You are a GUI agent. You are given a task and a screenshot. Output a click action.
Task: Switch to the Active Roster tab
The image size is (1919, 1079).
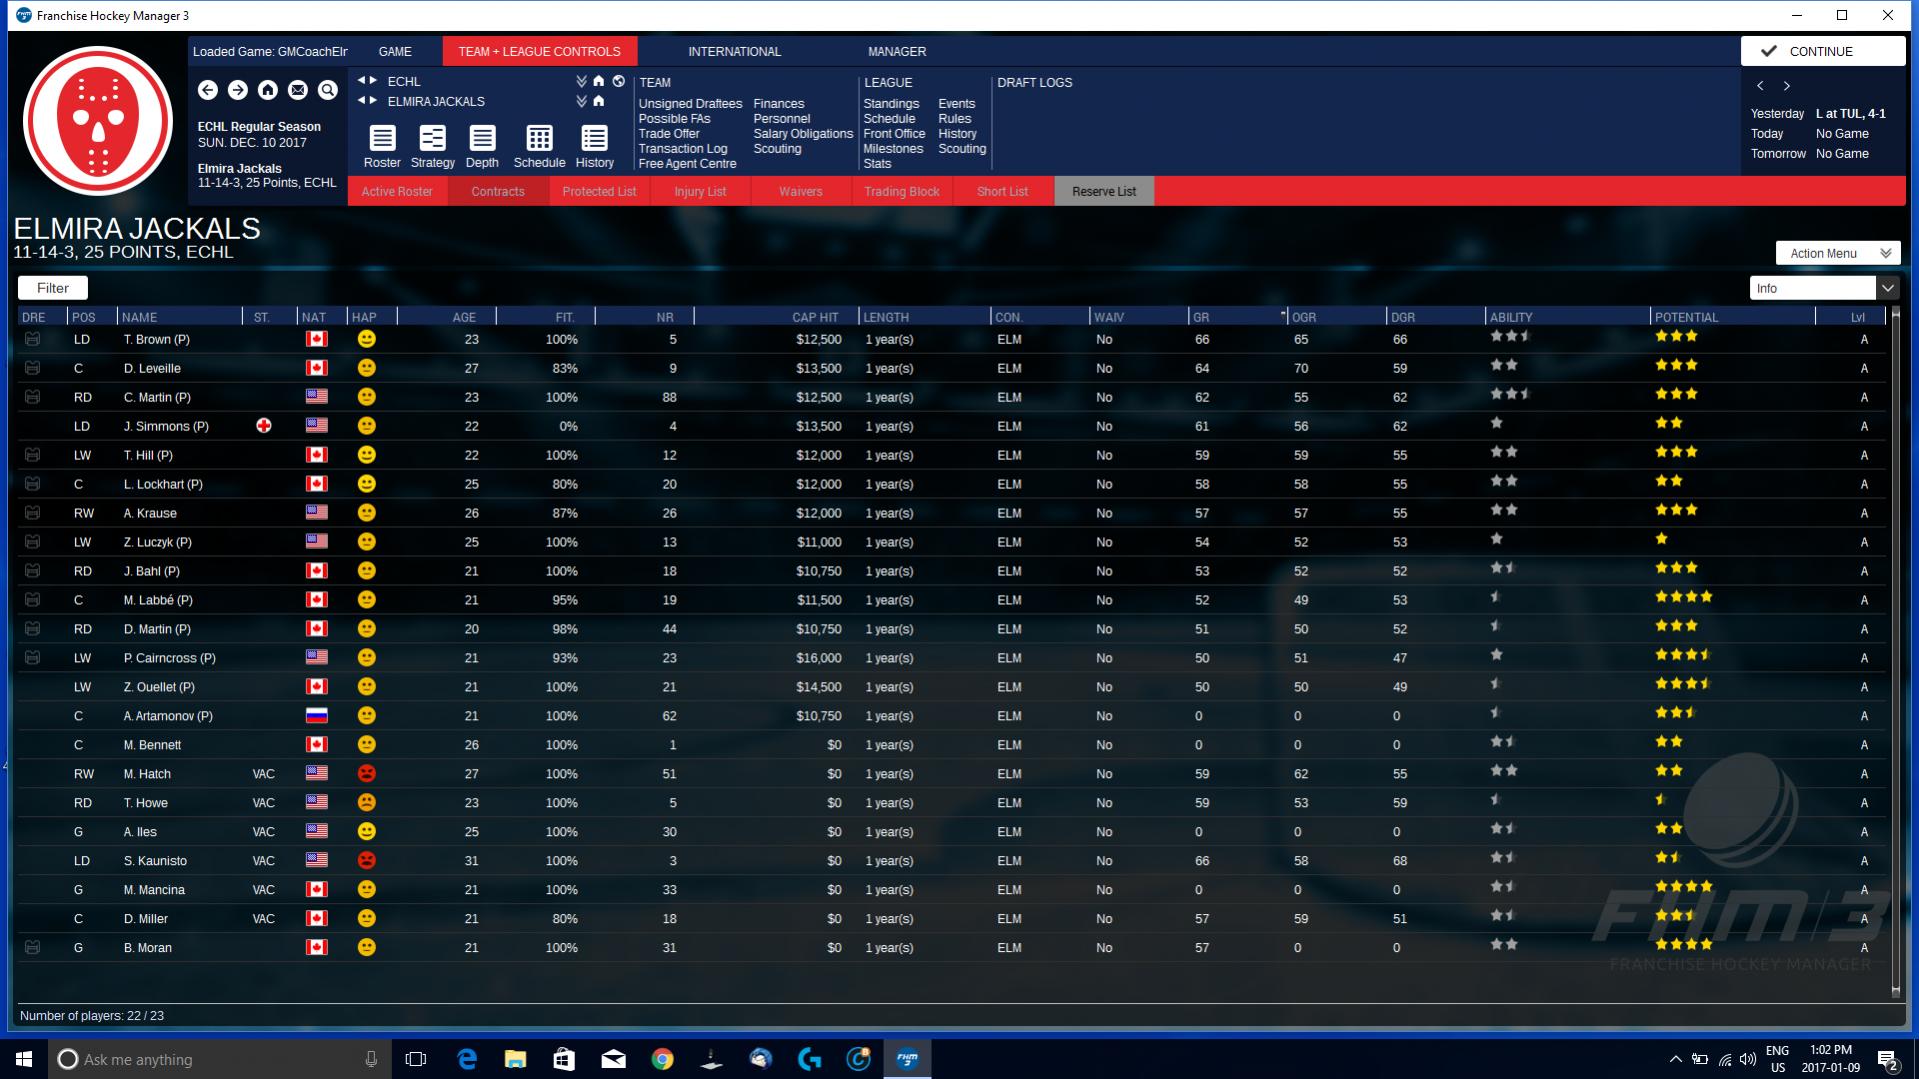tap(397, 191)
